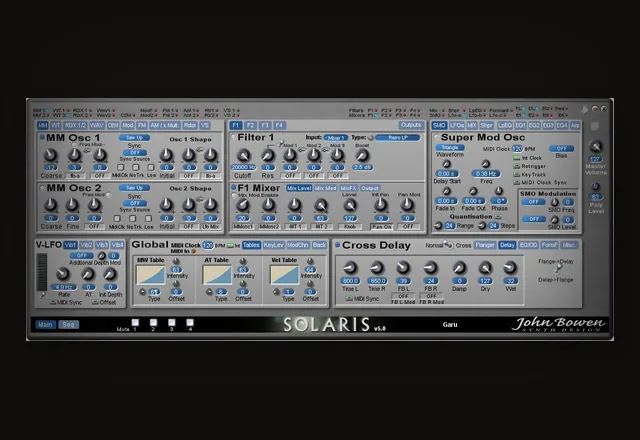
Task: Open the Super Mod Osc Triangle waveform selector
Action: [x=450, y=147]
